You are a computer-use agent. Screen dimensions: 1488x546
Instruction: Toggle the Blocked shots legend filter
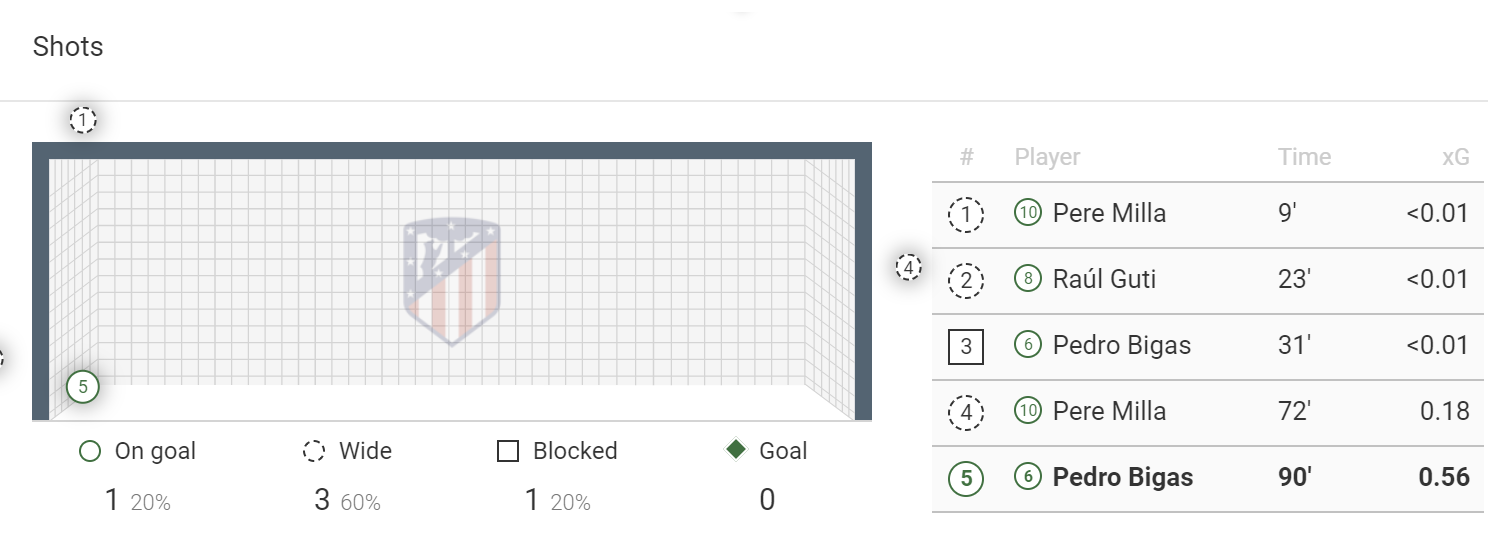(x=557, y=451)
